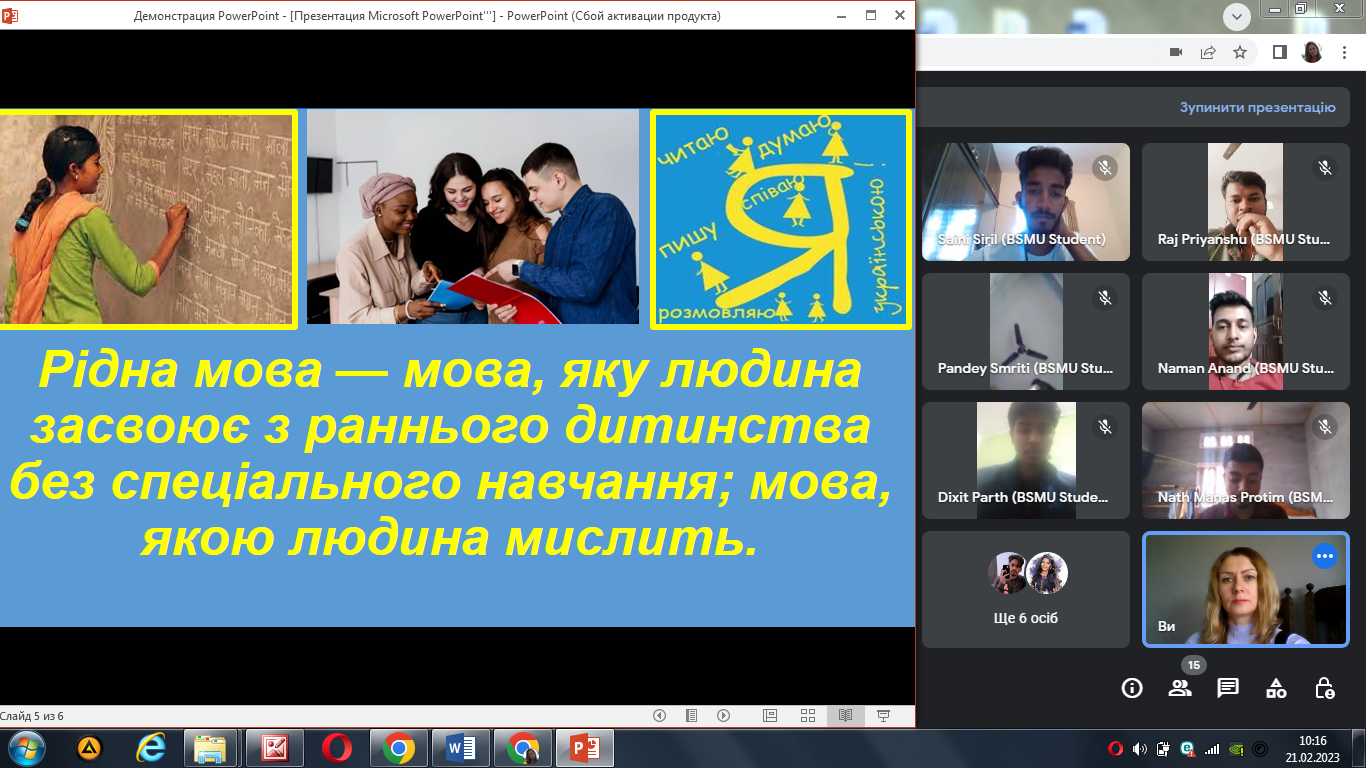Go to the previous slide arrow
Image resolution: width=1366 pixels, height=768 pixels.
click(x=659, y=716)
